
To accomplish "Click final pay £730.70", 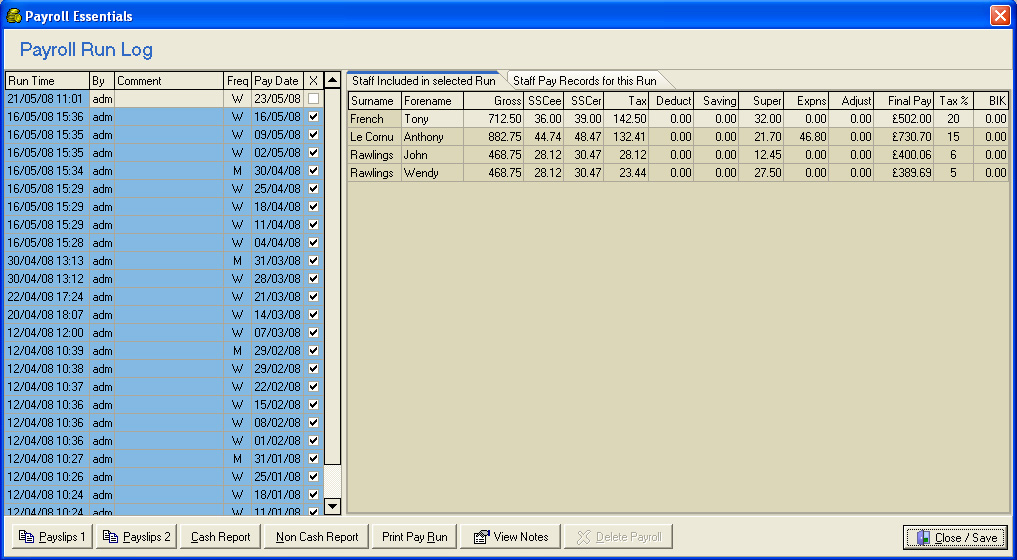I will 903,137.
